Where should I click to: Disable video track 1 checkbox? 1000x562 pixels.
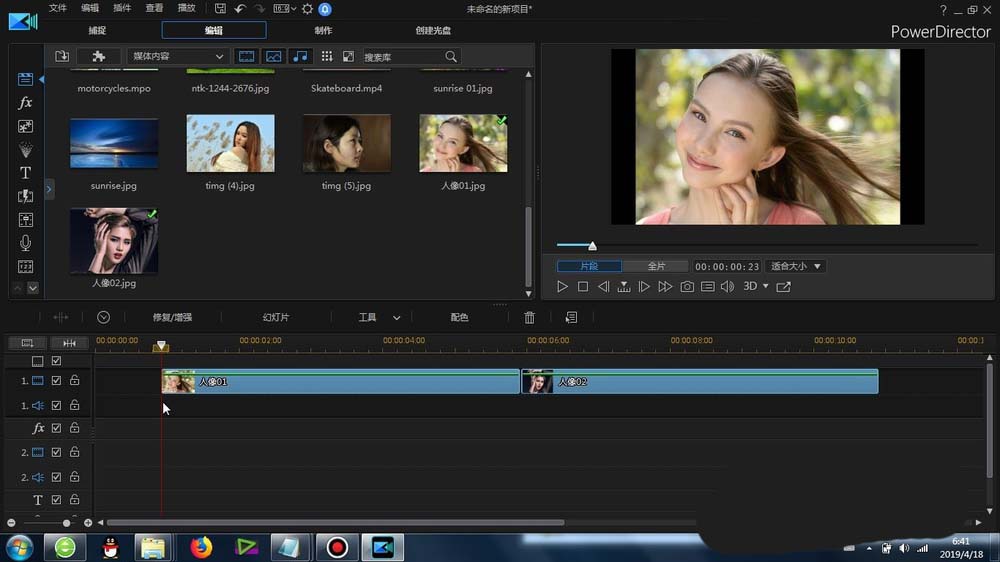[x=57, y=381]
